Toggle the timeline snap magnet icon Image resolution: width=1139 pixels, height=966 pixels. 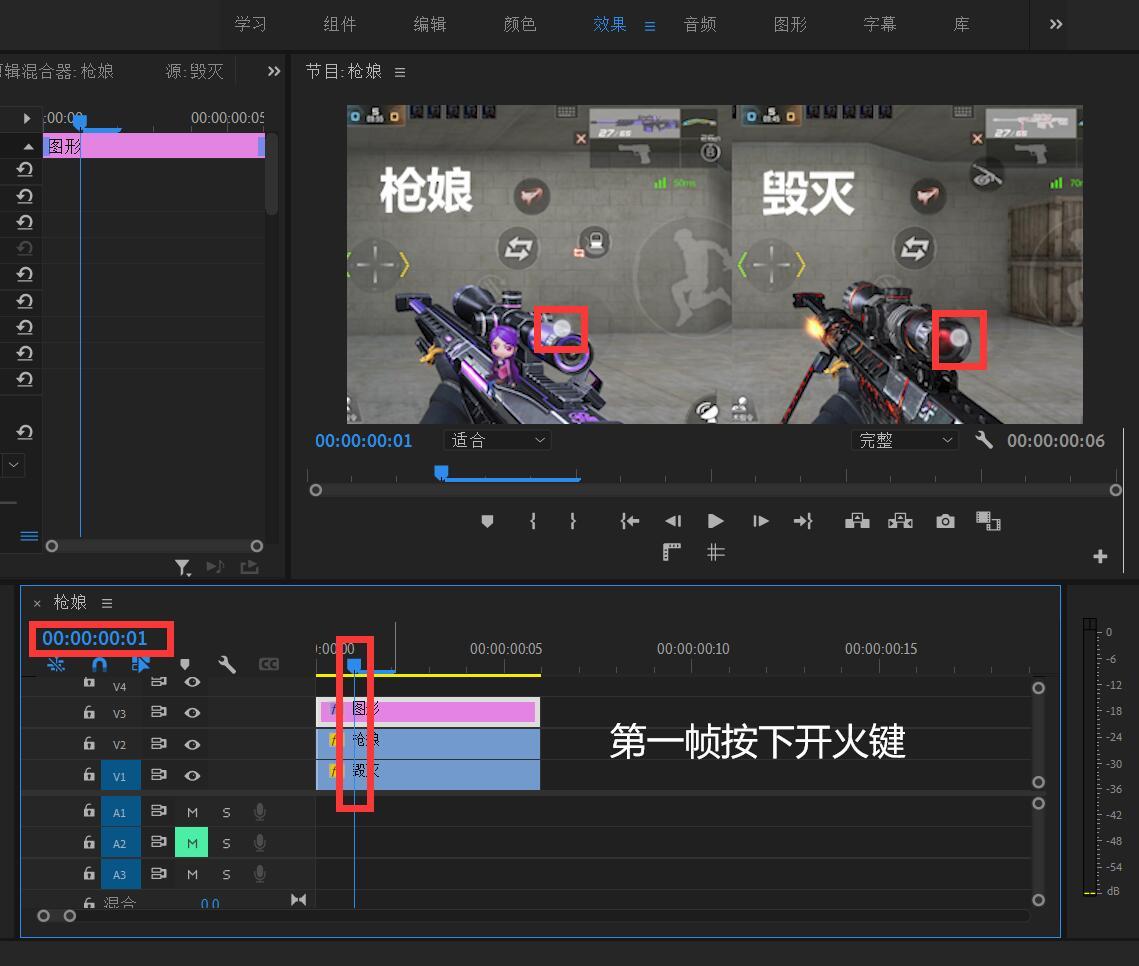tap(100, 664)
